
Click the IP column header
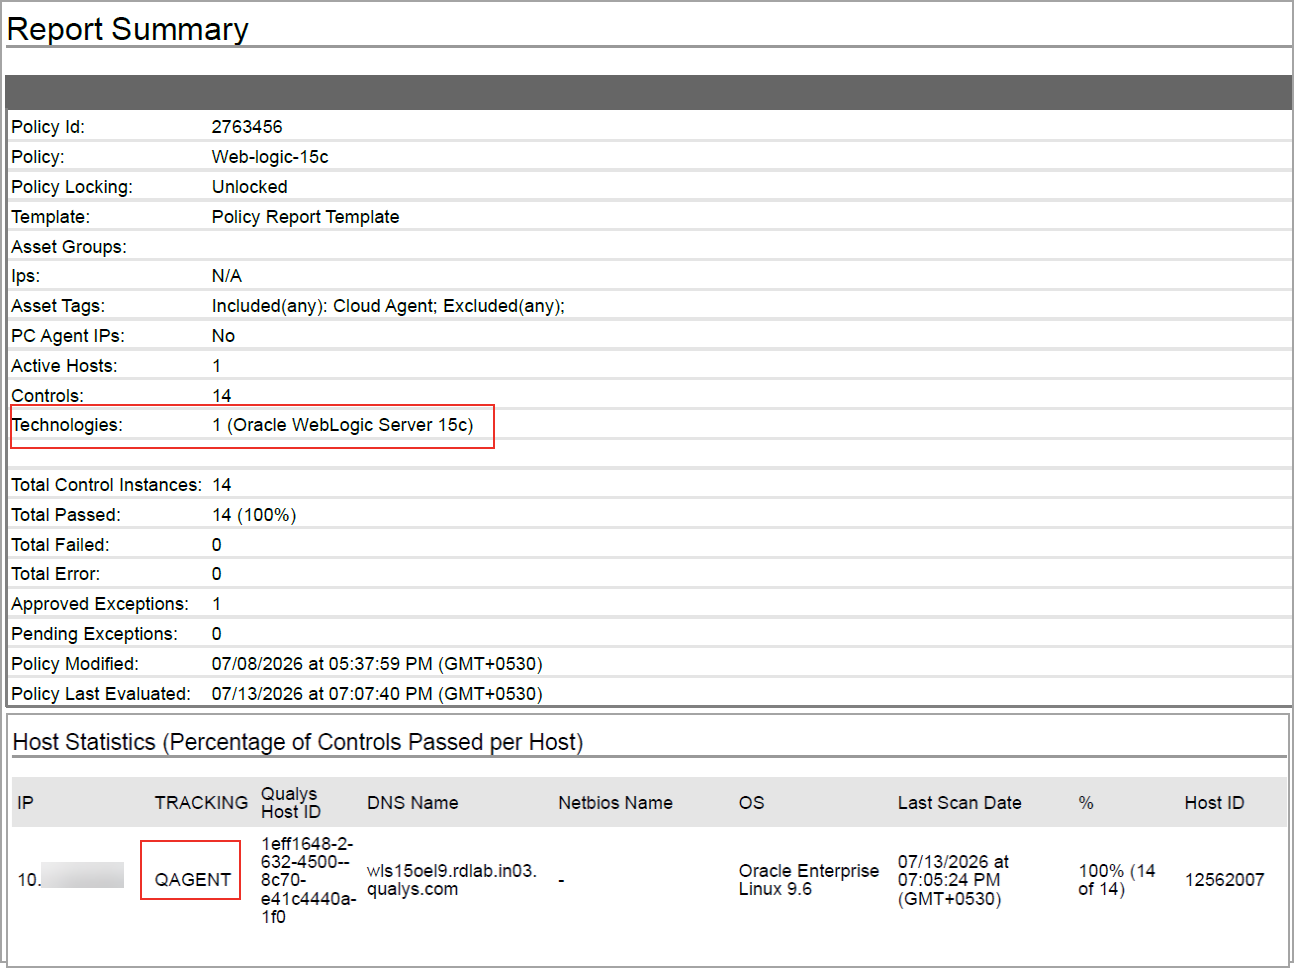pyautogui.click(x=25, y=803)
